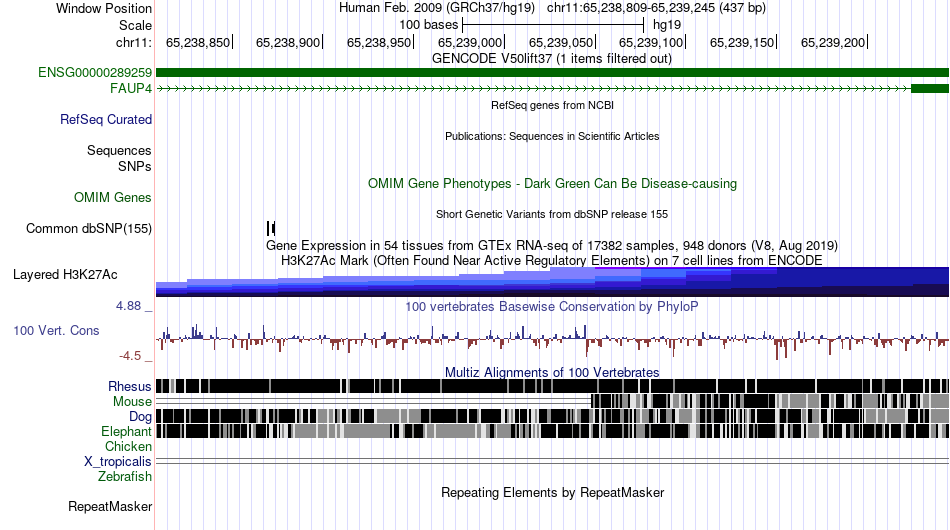Open the Layered H3K27Ac track label
The image size is (950, 530).
[65, 274]
